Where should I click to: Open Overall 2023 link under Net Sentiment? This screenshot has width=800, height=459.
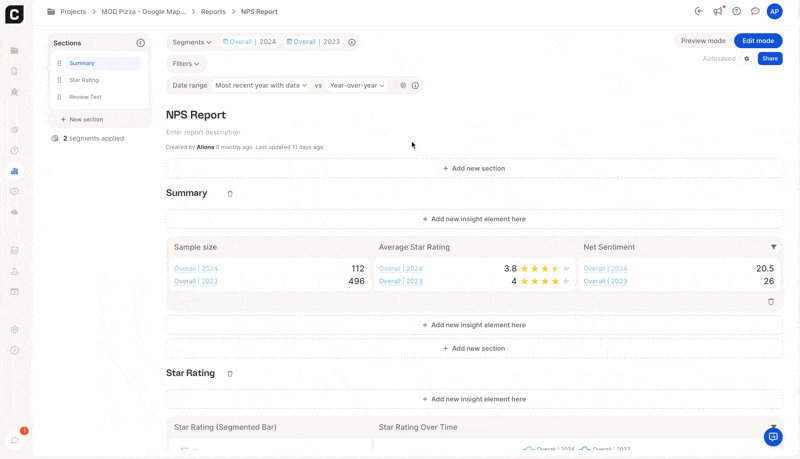pos(605,282)
